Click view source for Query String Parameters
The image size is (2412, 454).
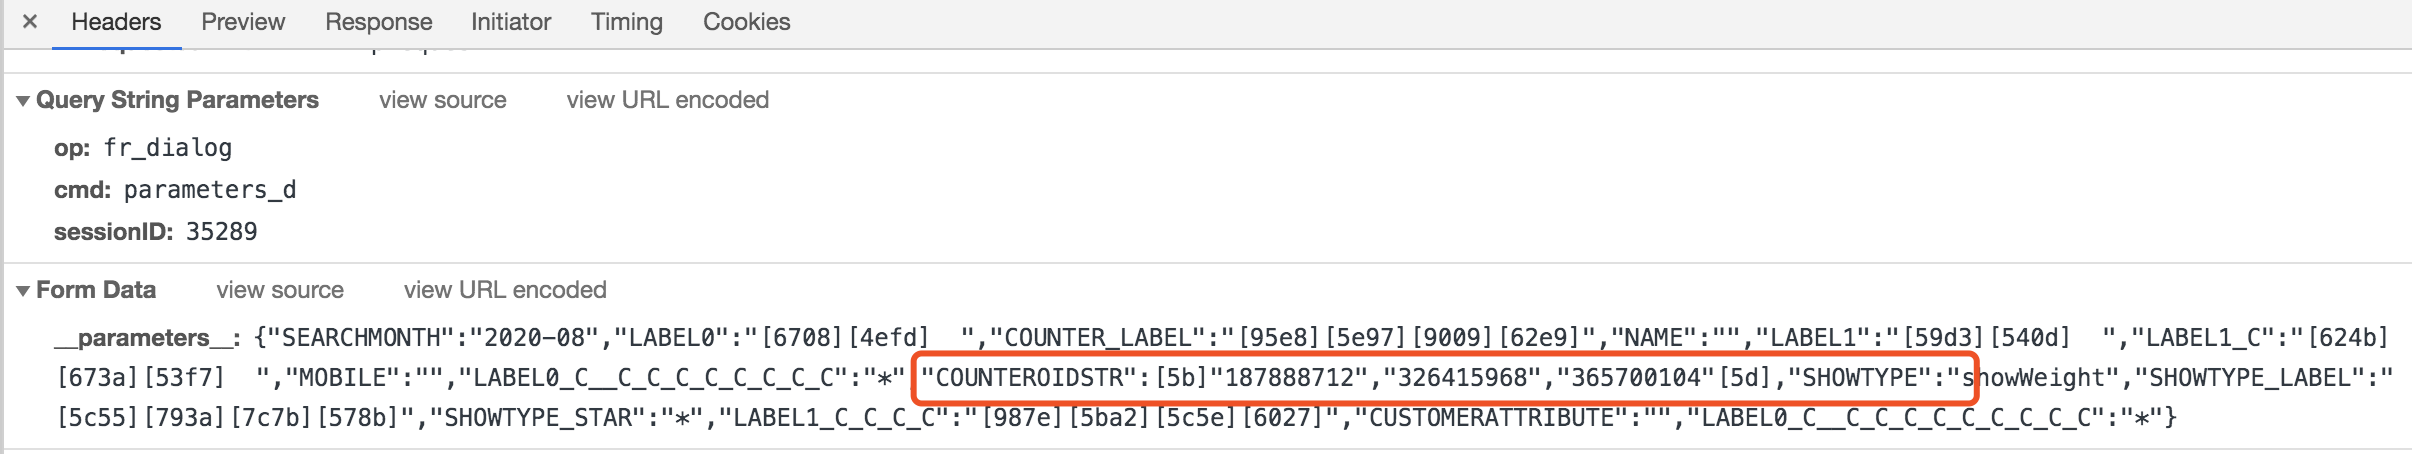pyautogui.click(x=443, y=100)
